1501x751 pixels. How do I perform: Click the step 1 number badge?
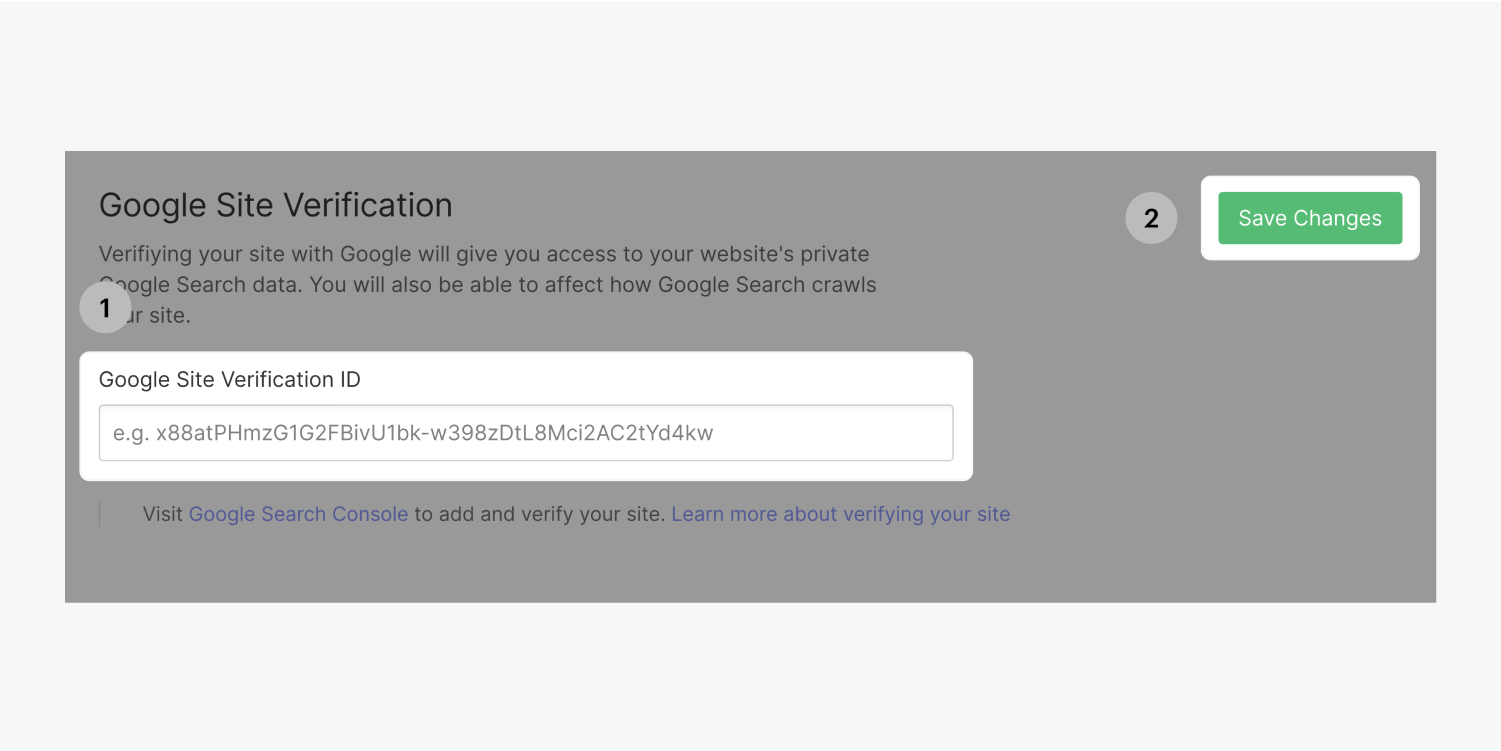tap(105, 308)
